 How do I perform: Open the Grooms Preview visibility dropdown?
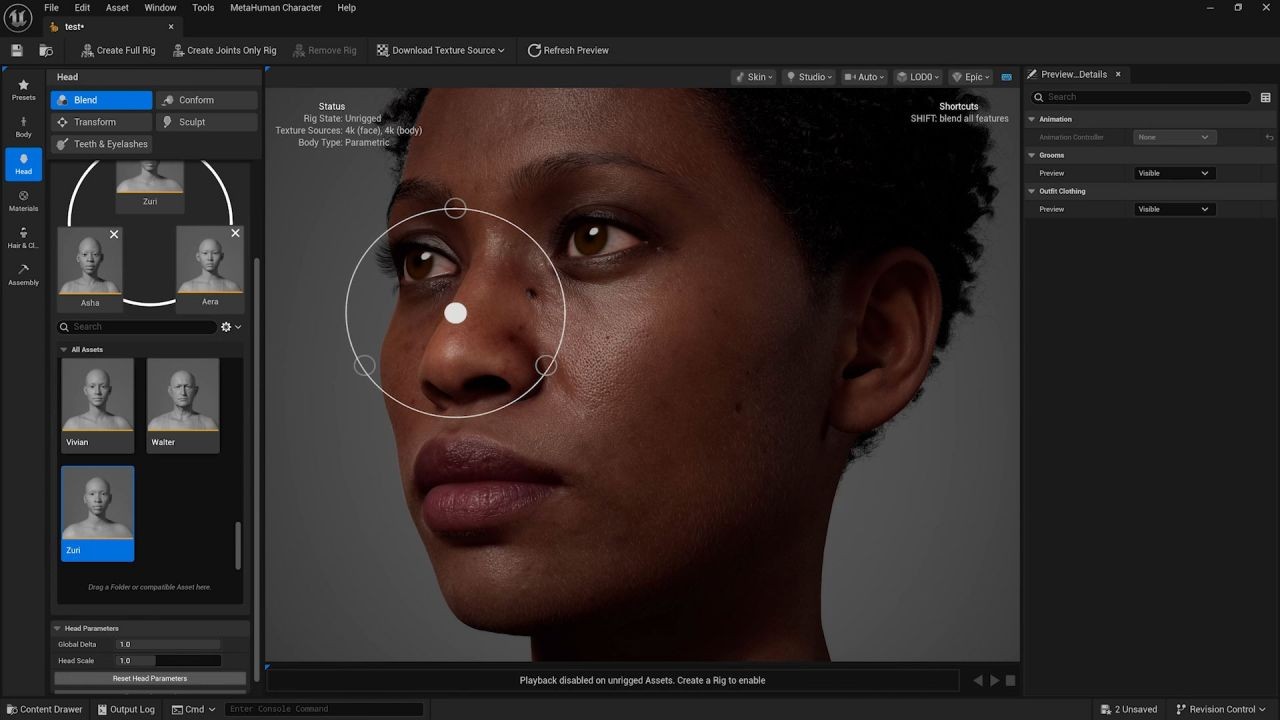click(1173, 173)
